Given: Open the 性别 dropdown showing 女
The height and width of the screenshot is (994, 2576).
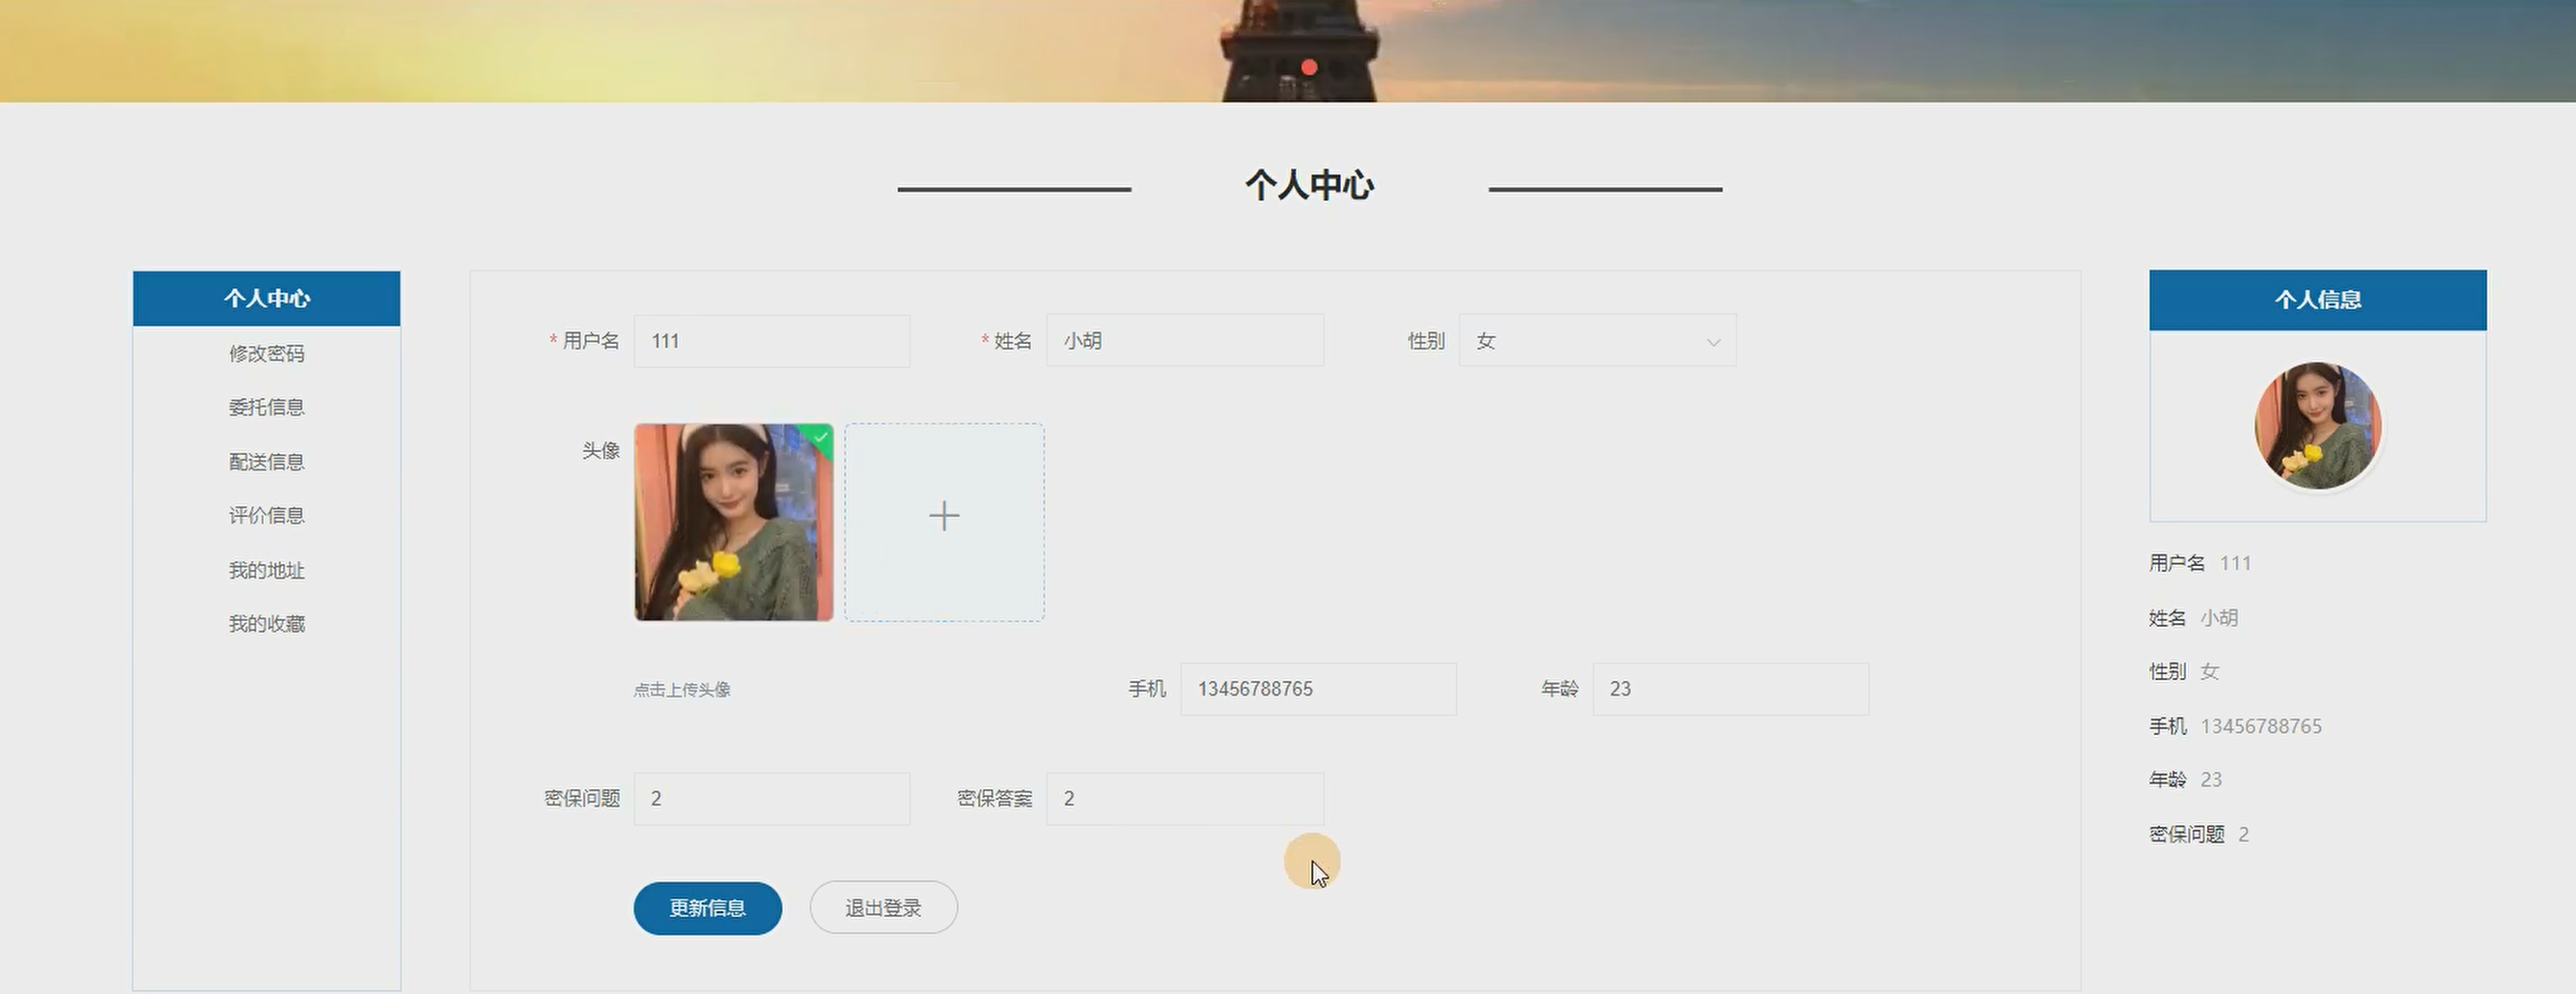Looking at the screenshot, I should coord(1597,341).
